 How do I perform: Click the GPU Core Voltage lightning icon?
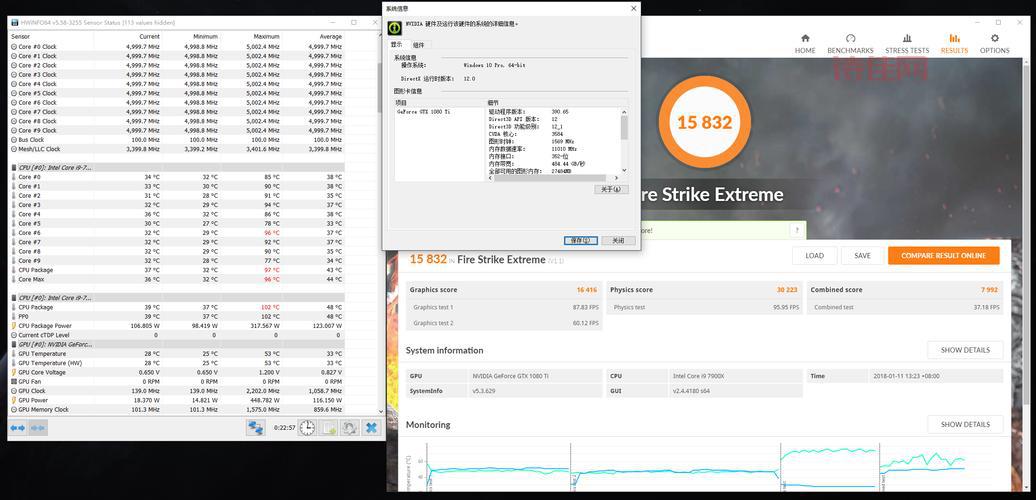pyautogui.click(x=14, y=372)
